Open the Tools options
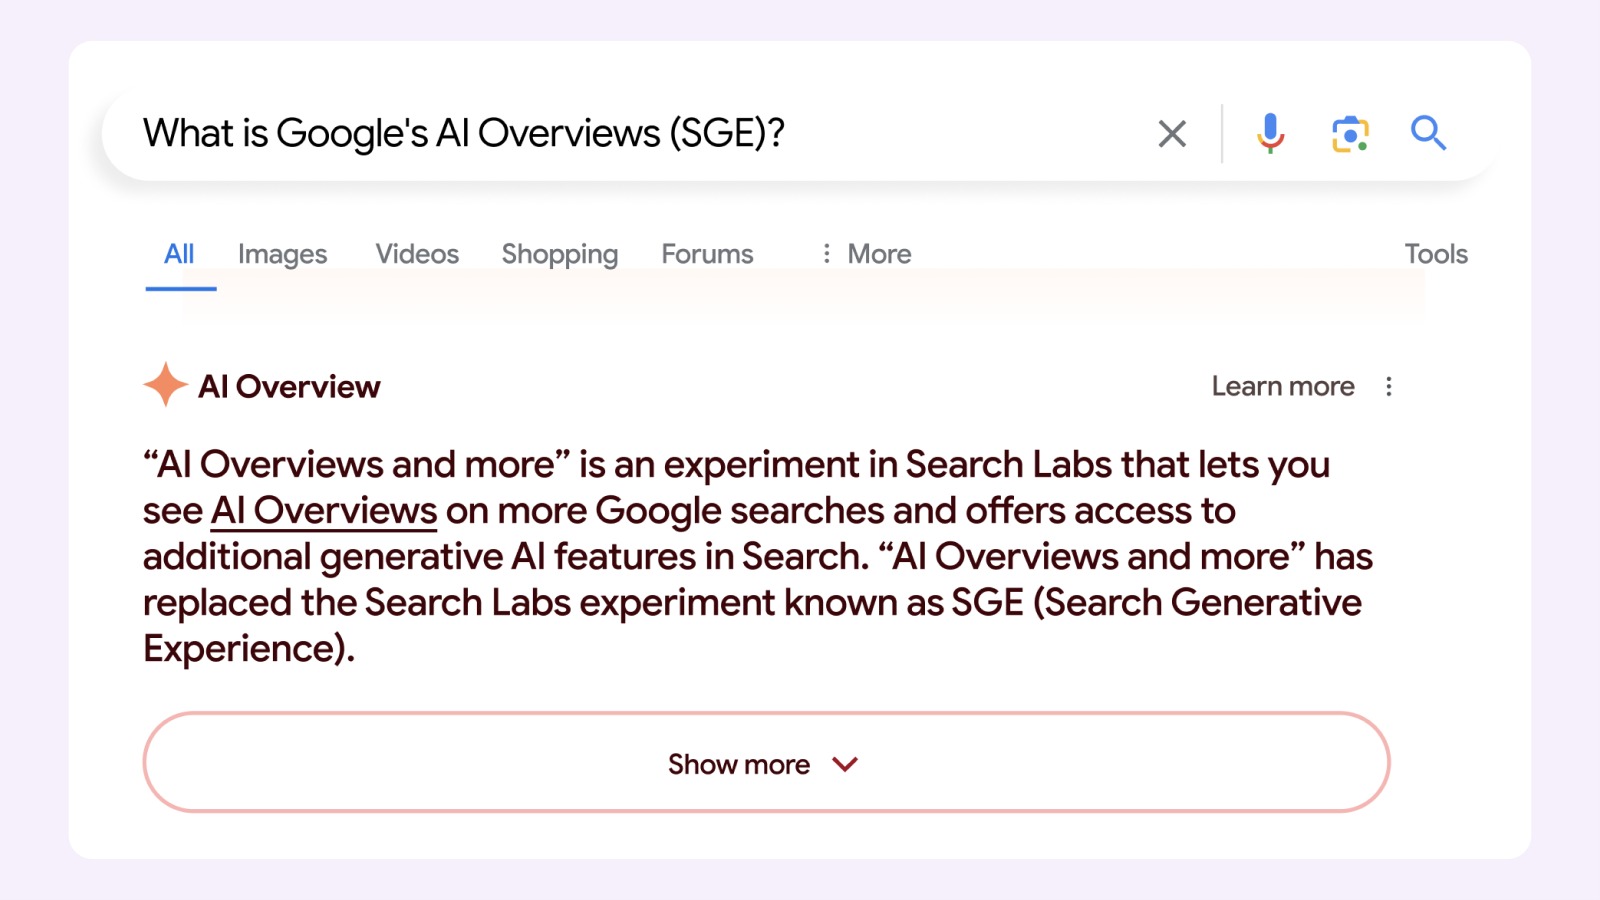 (1436, 253)
